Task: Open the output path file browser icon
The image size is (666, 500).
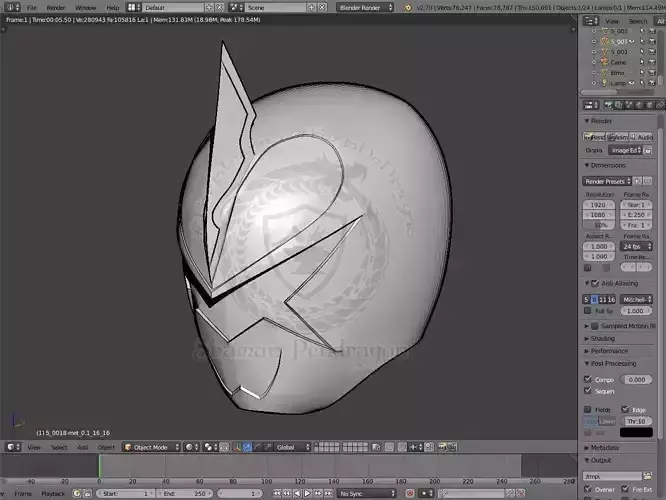Action: tap(647, 476)
